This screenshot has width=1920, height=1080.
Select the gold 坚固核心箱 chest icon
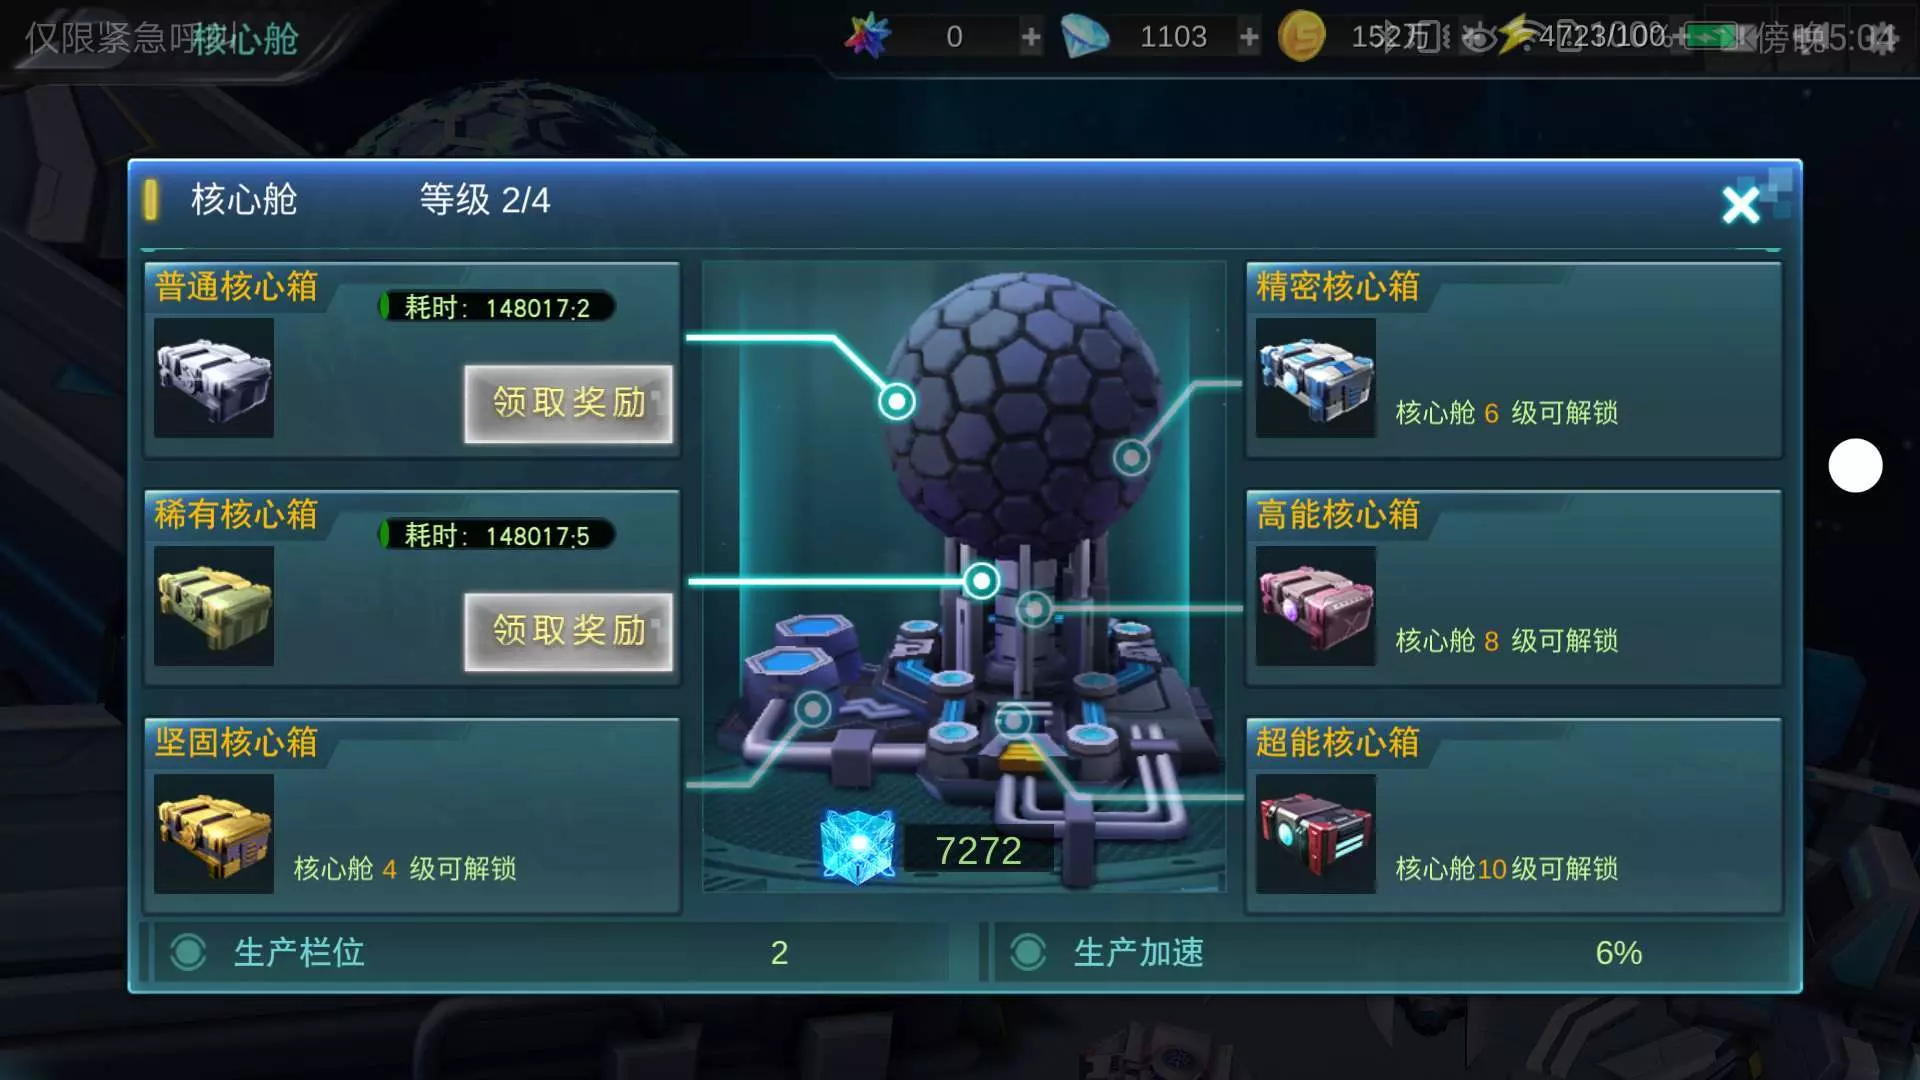pyautogui.click(x=214, y=834)
